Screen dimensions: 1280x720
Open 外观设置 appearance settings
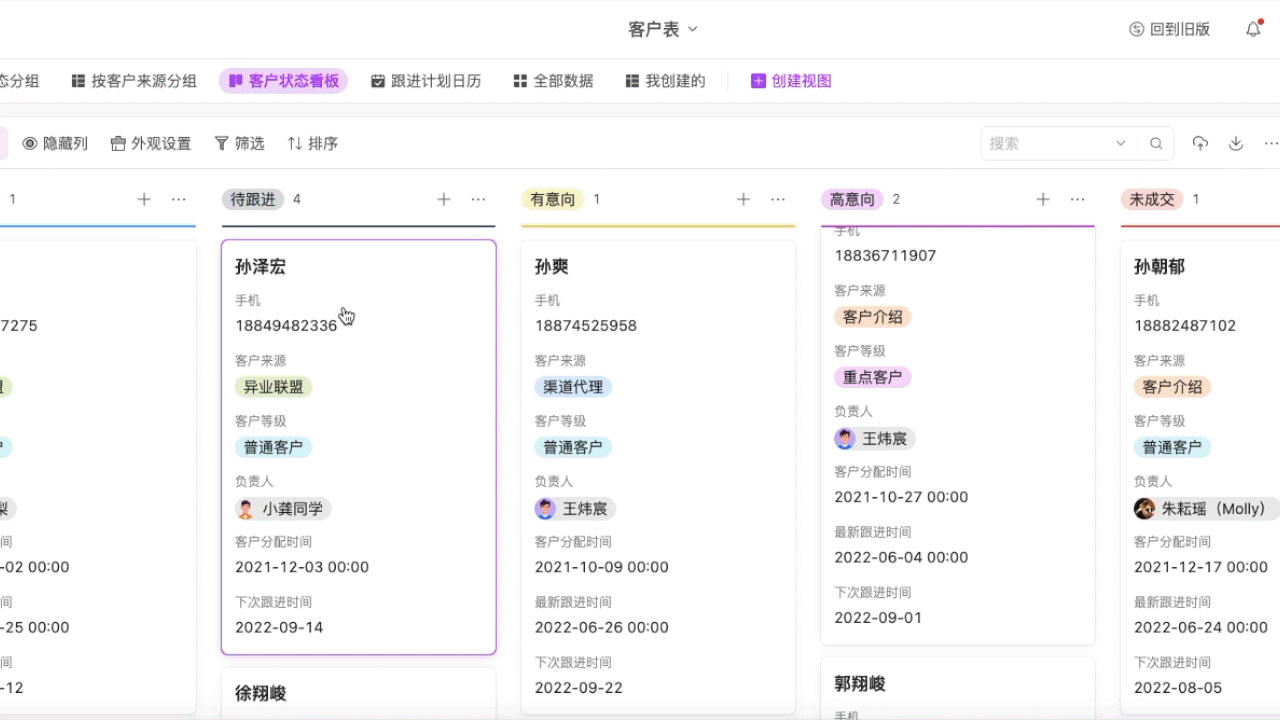coord(150,144)
